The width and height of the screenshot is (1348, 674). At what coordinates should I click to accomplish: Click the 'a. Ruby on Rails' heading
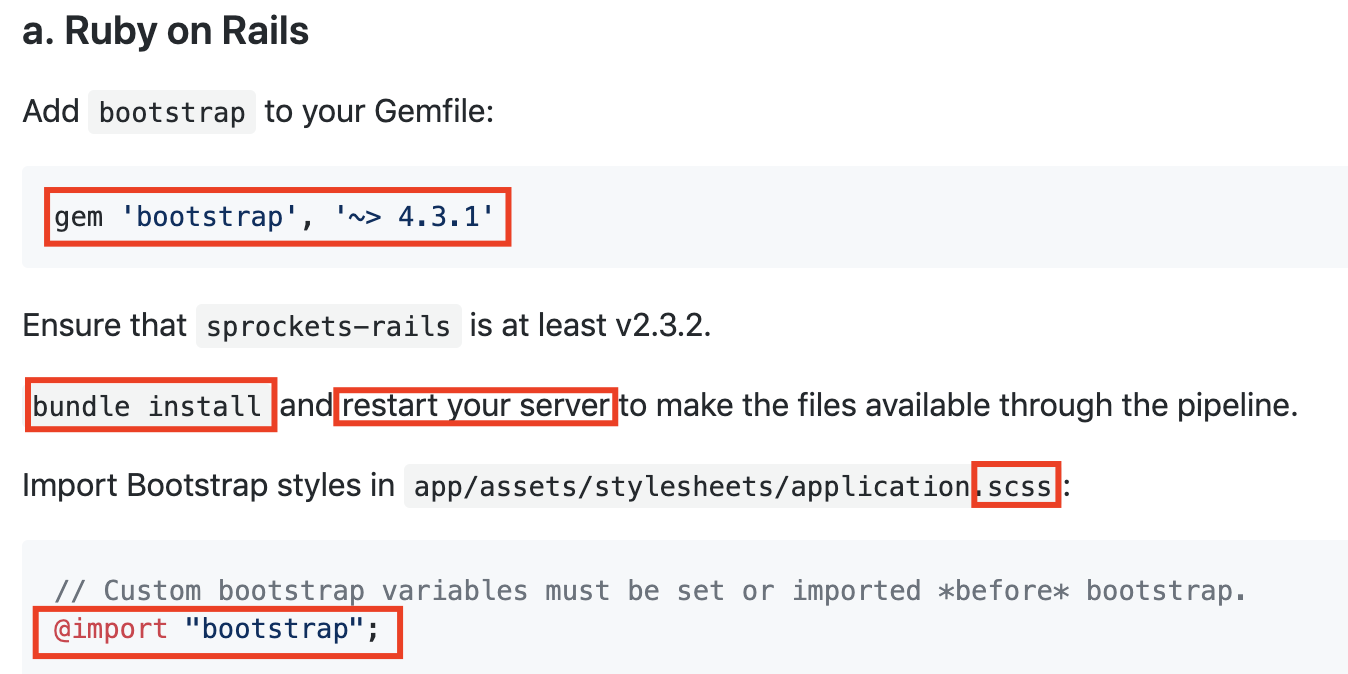[x=166, y=31]
